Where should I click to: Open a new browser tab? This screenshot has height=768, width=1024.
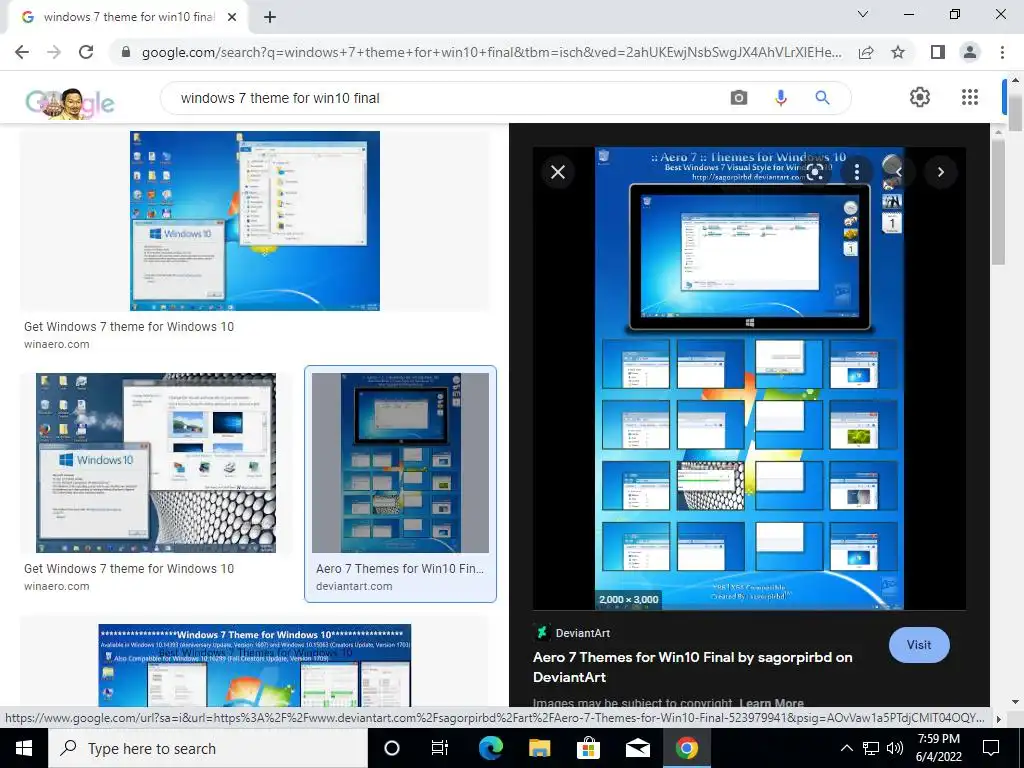(x=270, y=17)
